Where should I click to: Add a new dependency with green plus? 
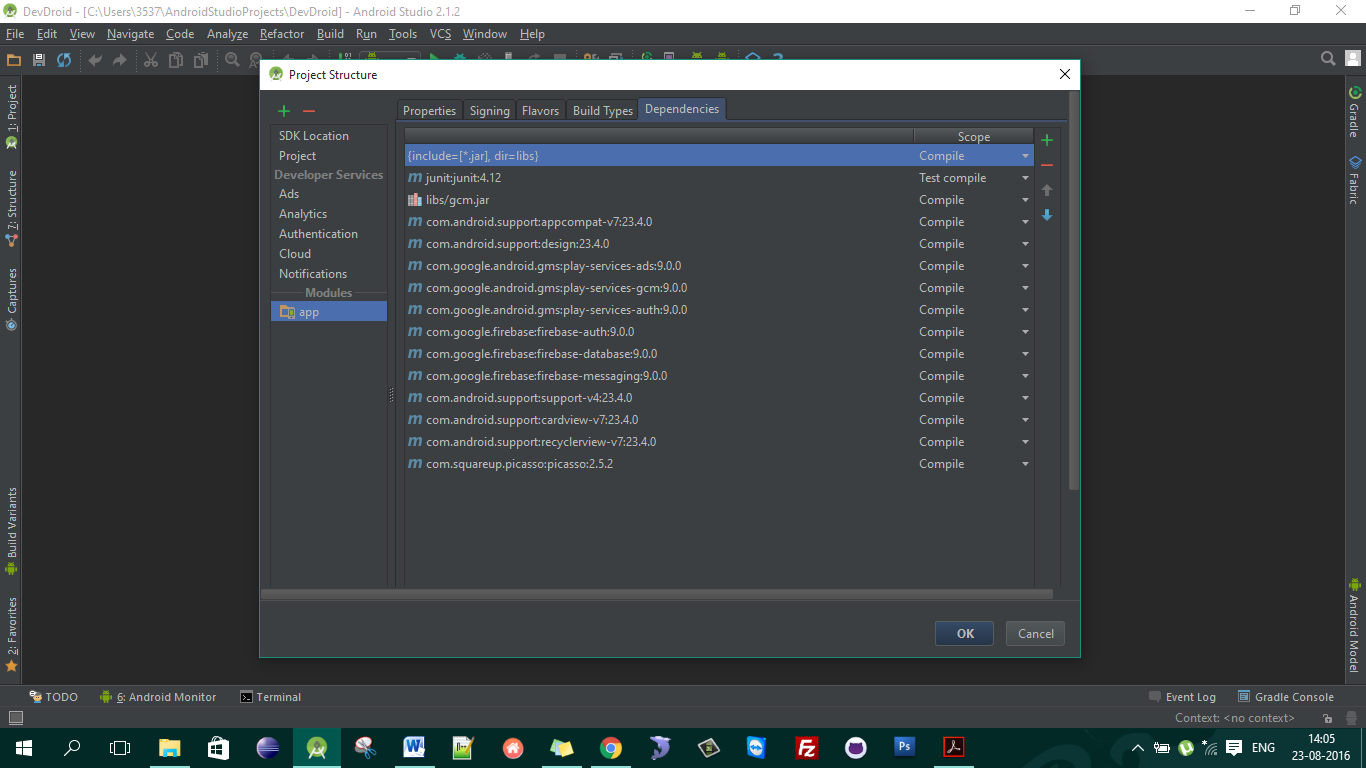point(1047,140)
